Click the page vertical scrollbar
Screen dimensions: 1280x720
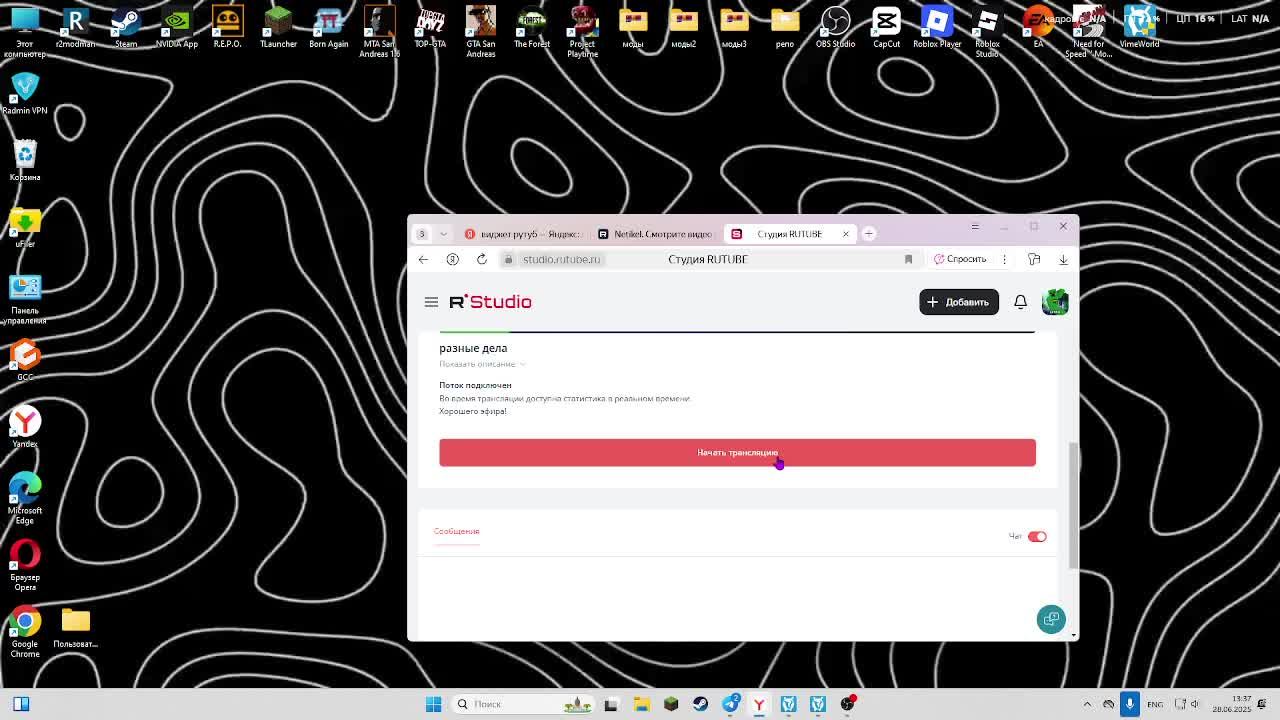1074,505
